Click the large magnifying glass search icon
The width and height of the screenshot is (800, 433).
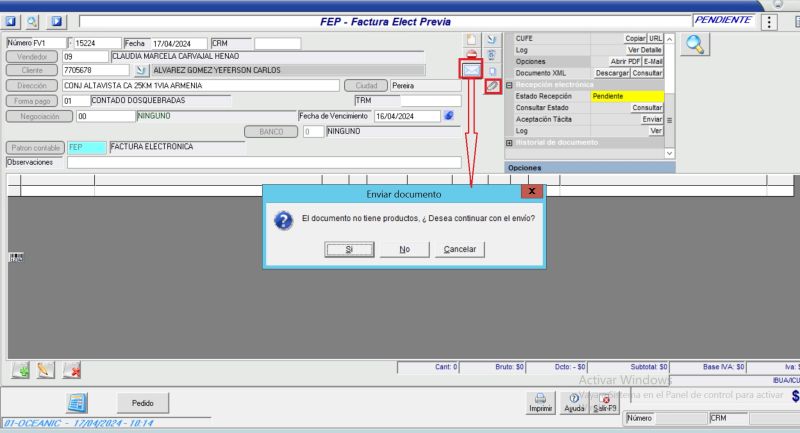click(696, 43)
